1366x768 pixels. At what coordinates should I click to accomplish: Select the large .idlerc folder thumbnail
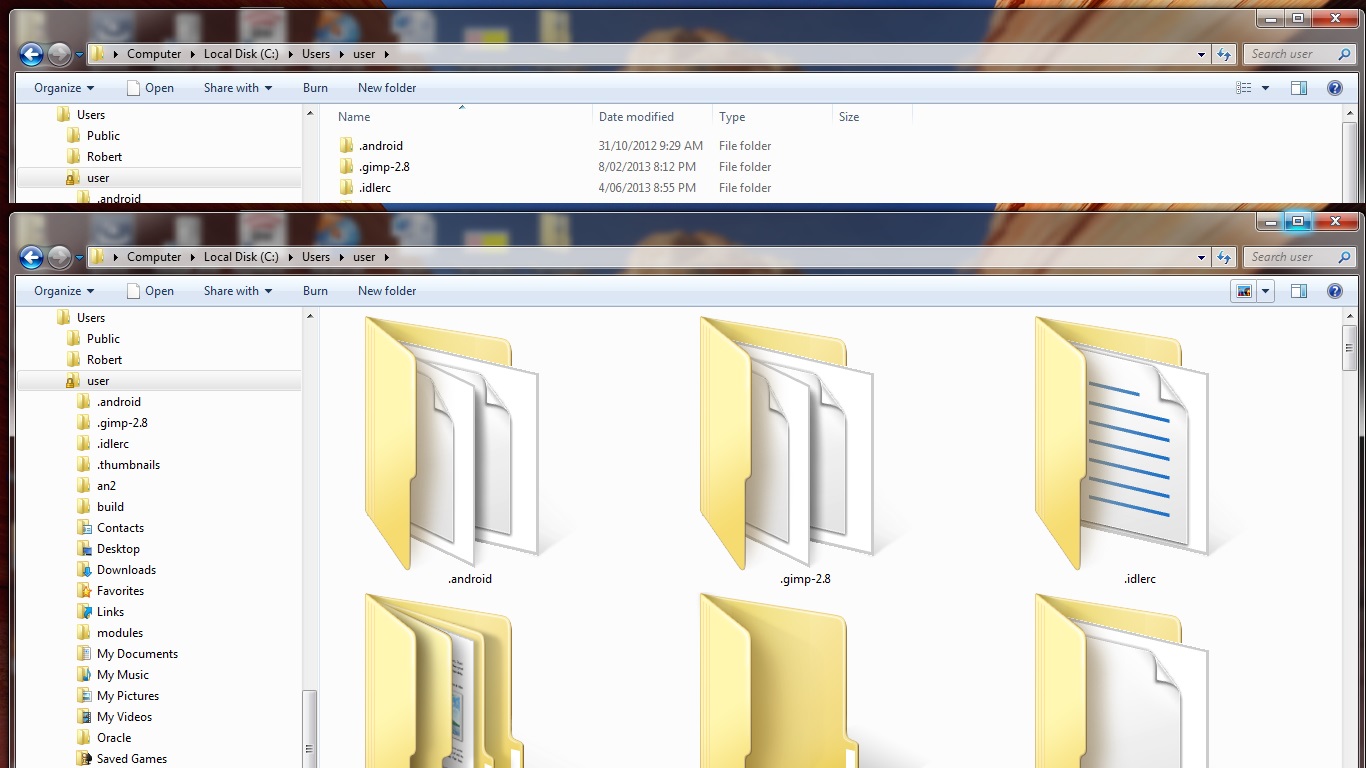(1120, 445)
